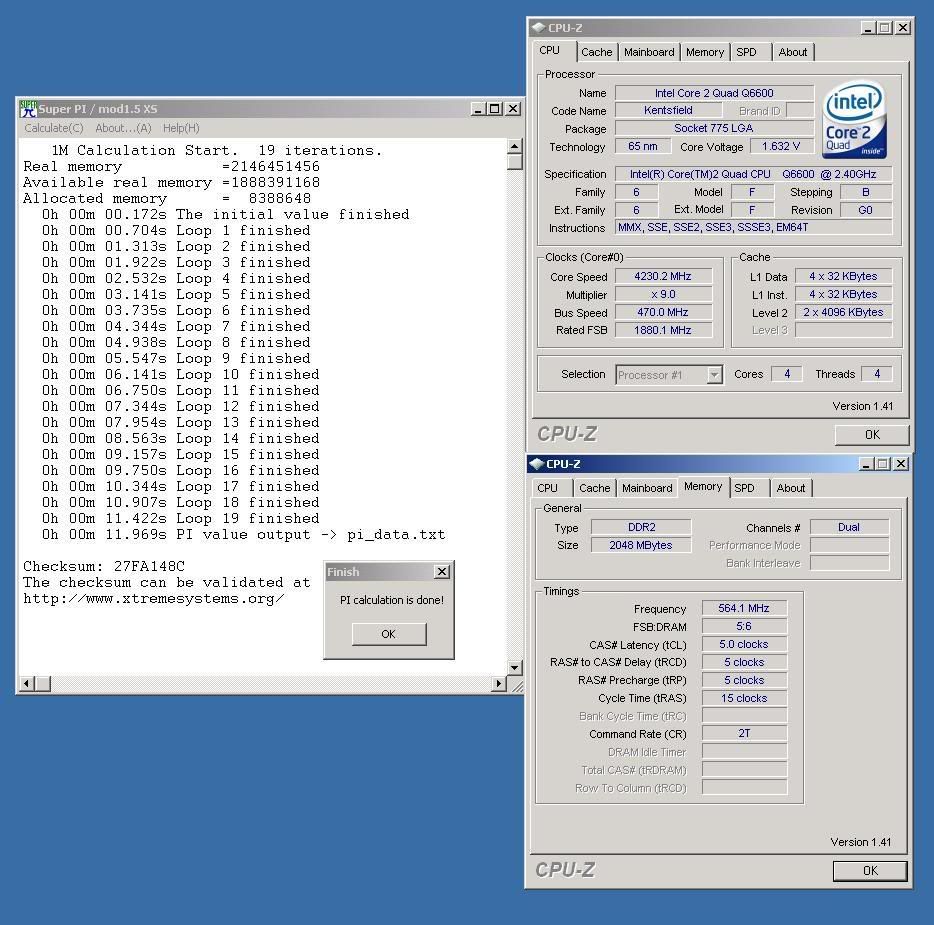The width and height of the screenshot is (934, 925).
Task: Click the PI value output pi_data.txt line
Action: pos(244,534)
